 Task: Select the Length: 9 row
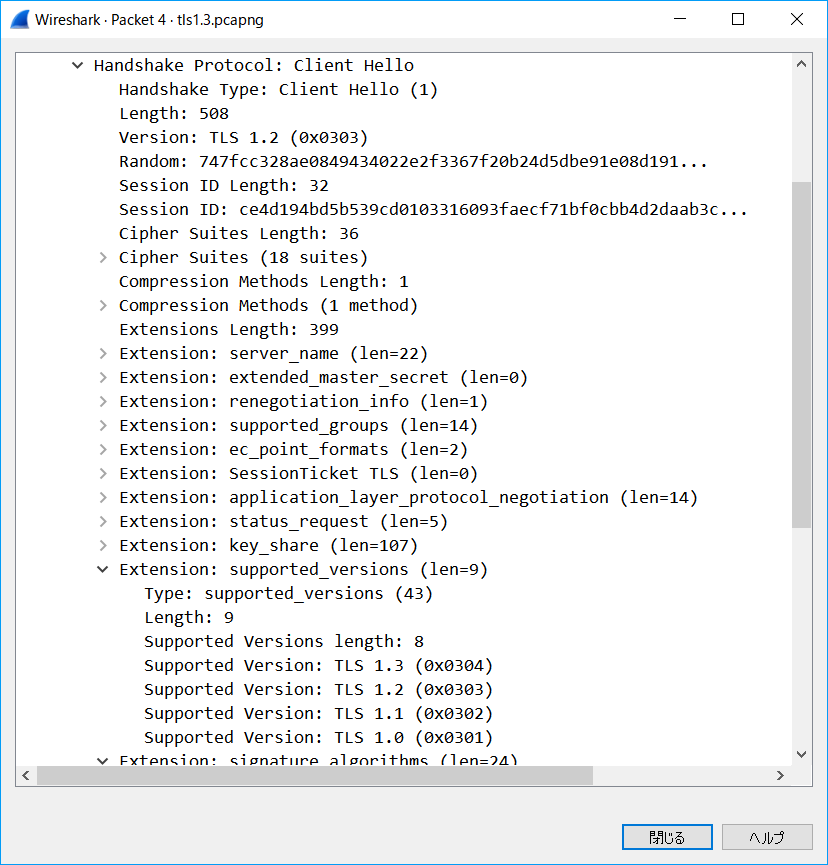tap(189, 618)
